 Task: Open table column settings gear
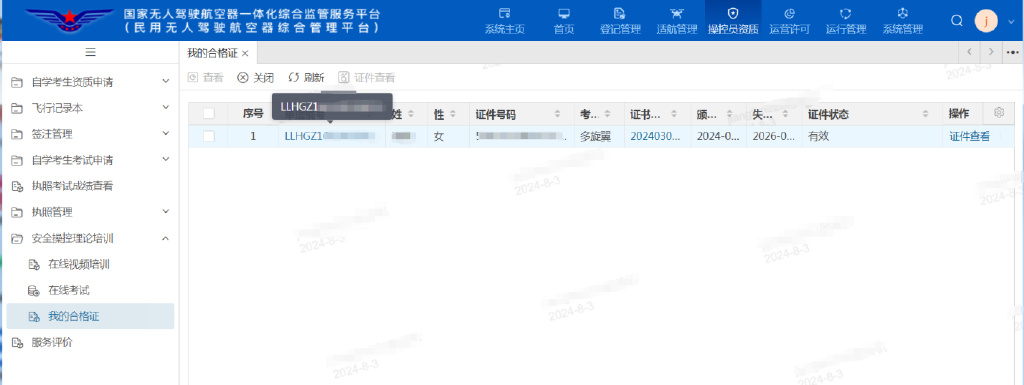point(999,112)
